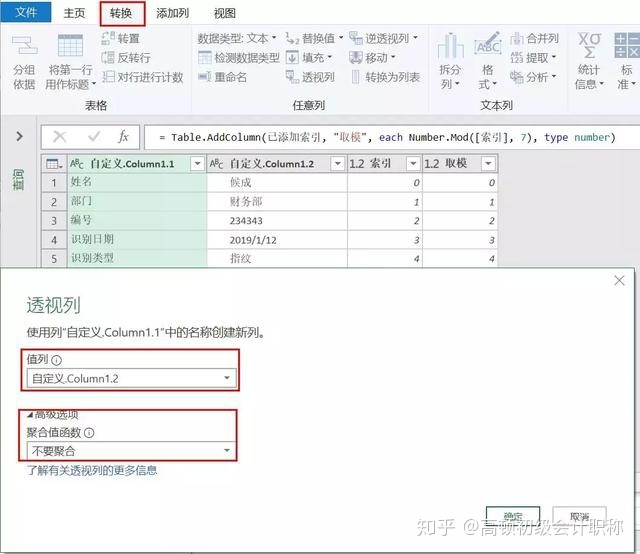The width and height of the screenshot is (640, 554).
Task: Open filter dropdown of 索引 column
Action: point(413,164)
